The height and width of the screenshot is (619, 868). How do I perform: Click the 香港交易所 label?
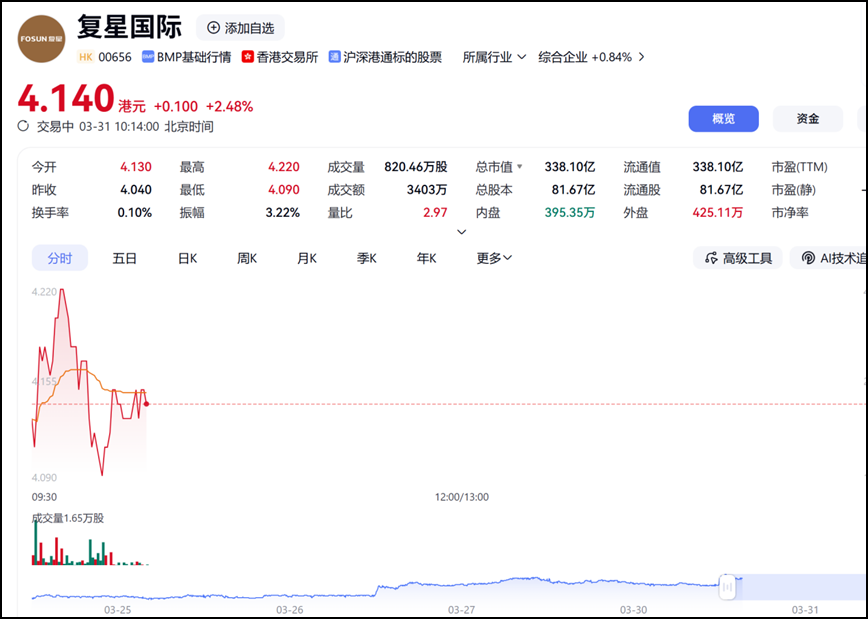[x=287, y=57]
